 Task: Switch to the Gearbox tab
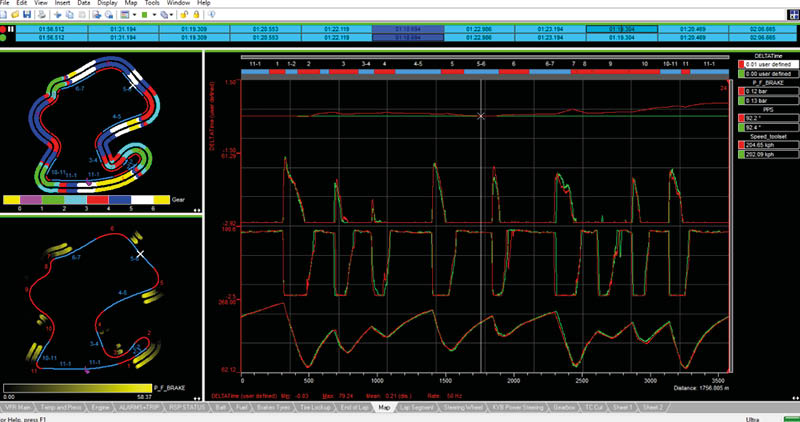(564, 407)
